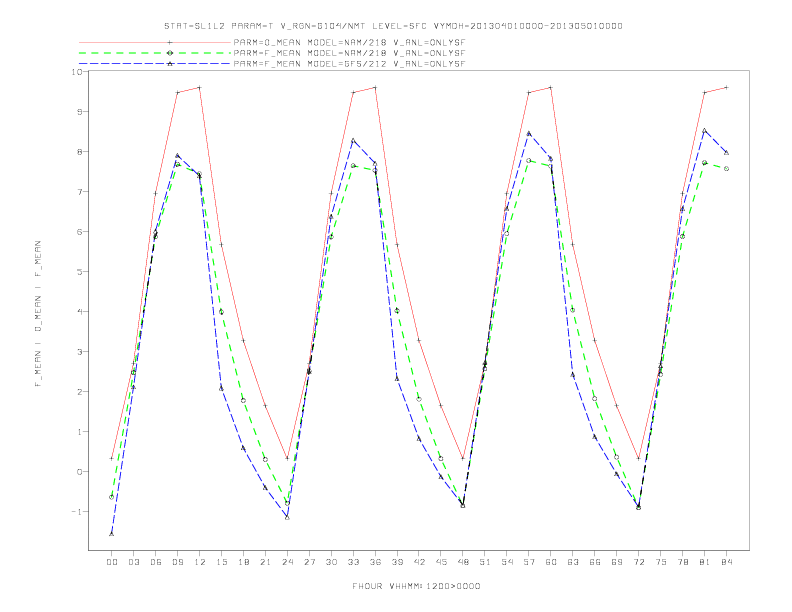The width and height of the screenshot is (792, 612).
Task: Click x-axis tick label 39
Action: pos(397,562)
